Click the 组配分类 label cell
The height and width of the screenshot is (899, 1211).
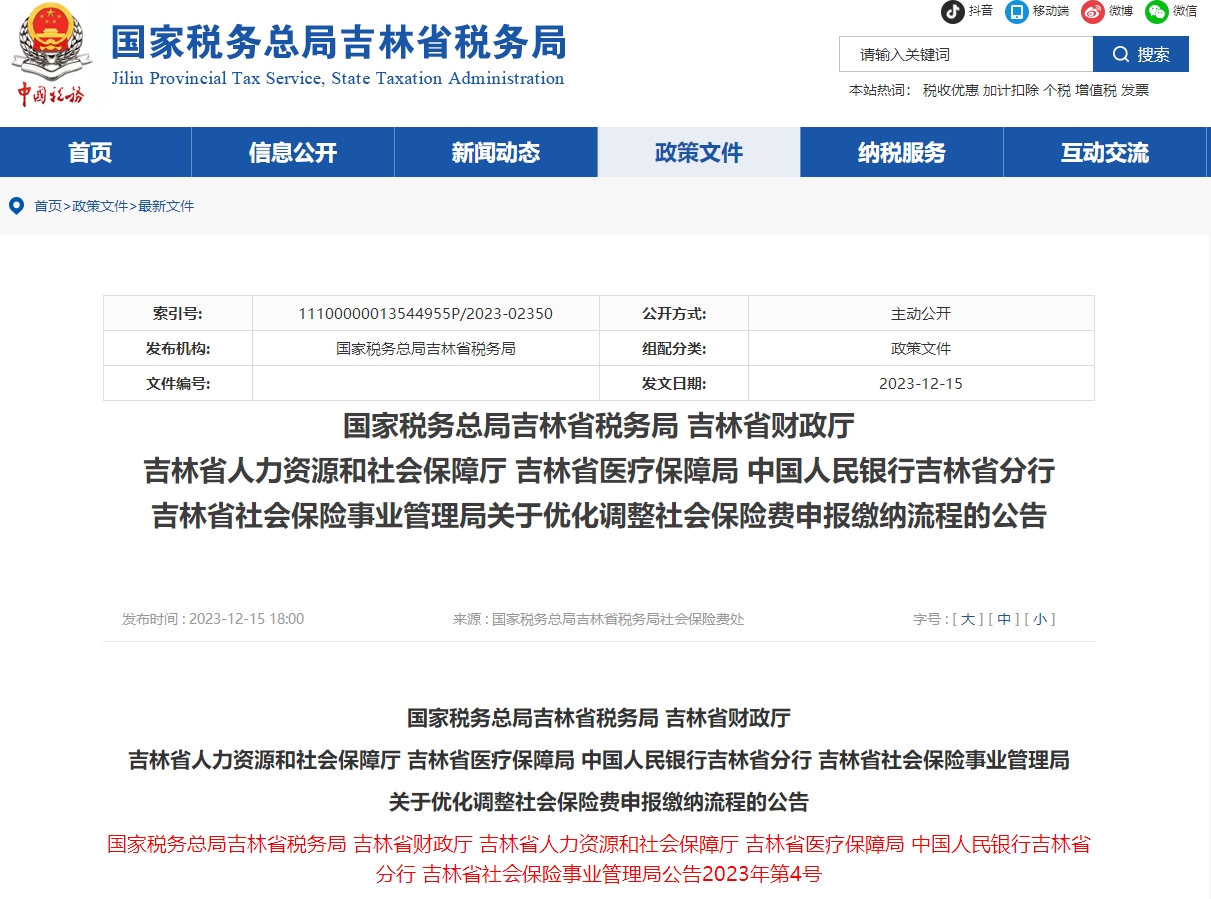click(674, 348)
